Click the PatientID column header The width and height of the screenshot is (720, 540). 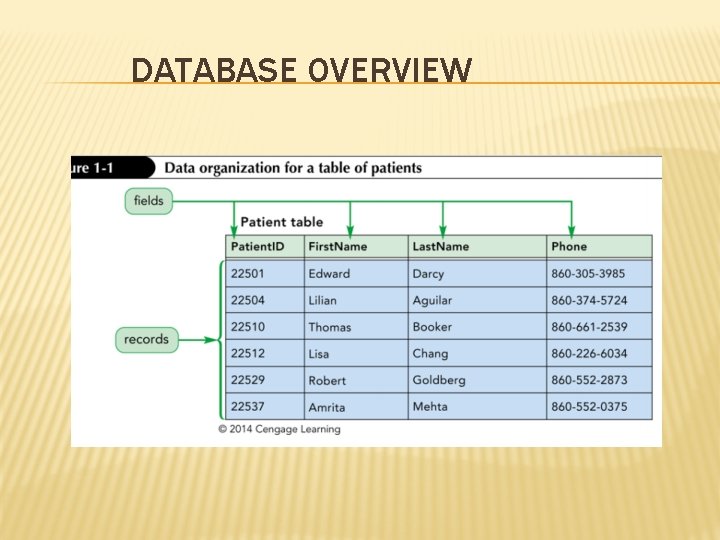[x=265, y=247]
